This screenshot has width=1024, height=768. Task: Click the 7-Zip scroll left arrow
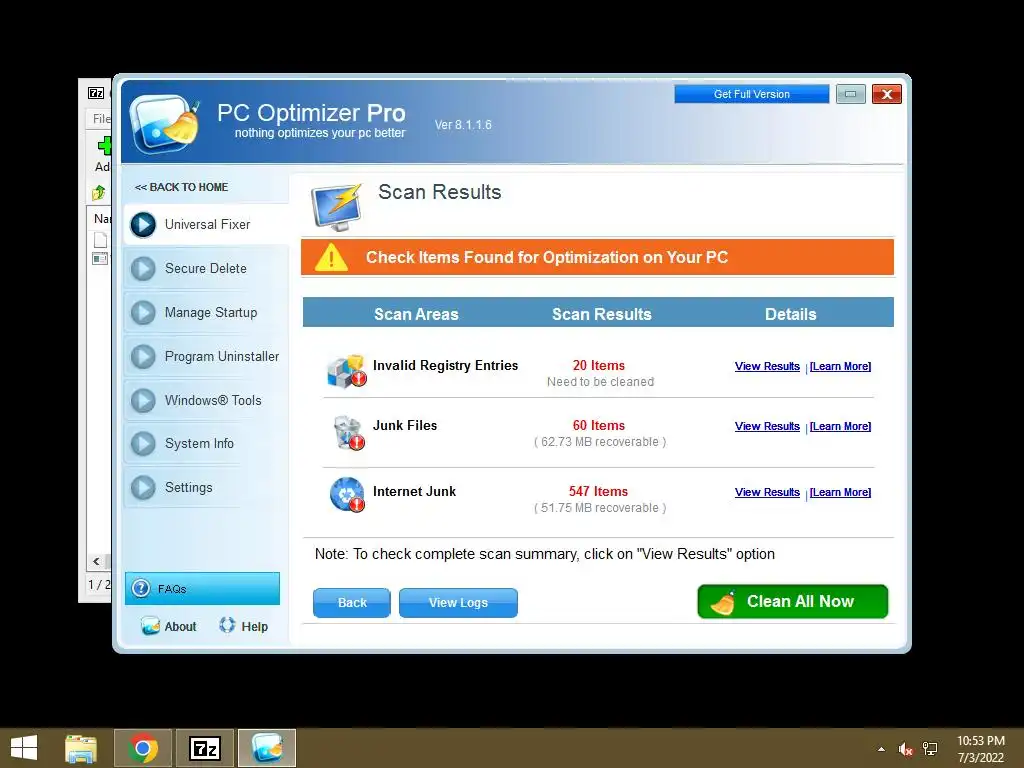pyautogui.click(x=97, y=561)
